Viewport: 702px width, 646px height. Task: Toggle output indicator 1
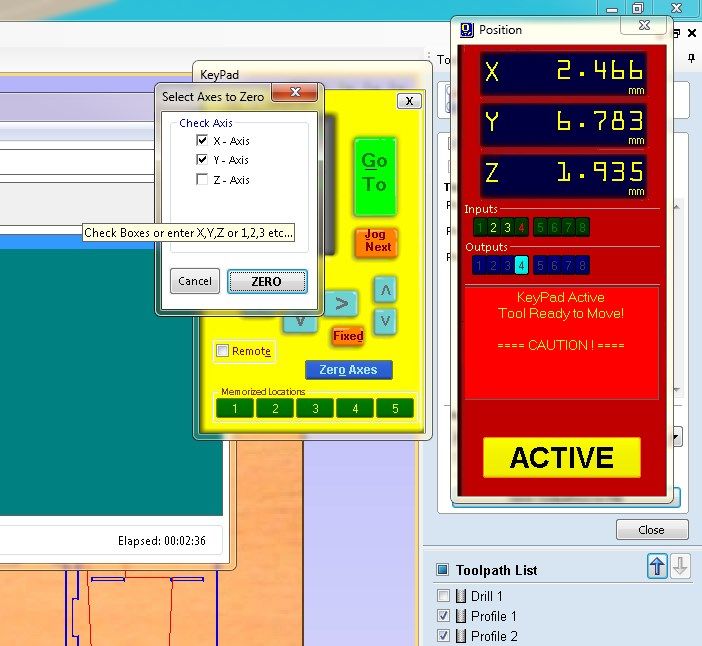click(x=479, y=265)
